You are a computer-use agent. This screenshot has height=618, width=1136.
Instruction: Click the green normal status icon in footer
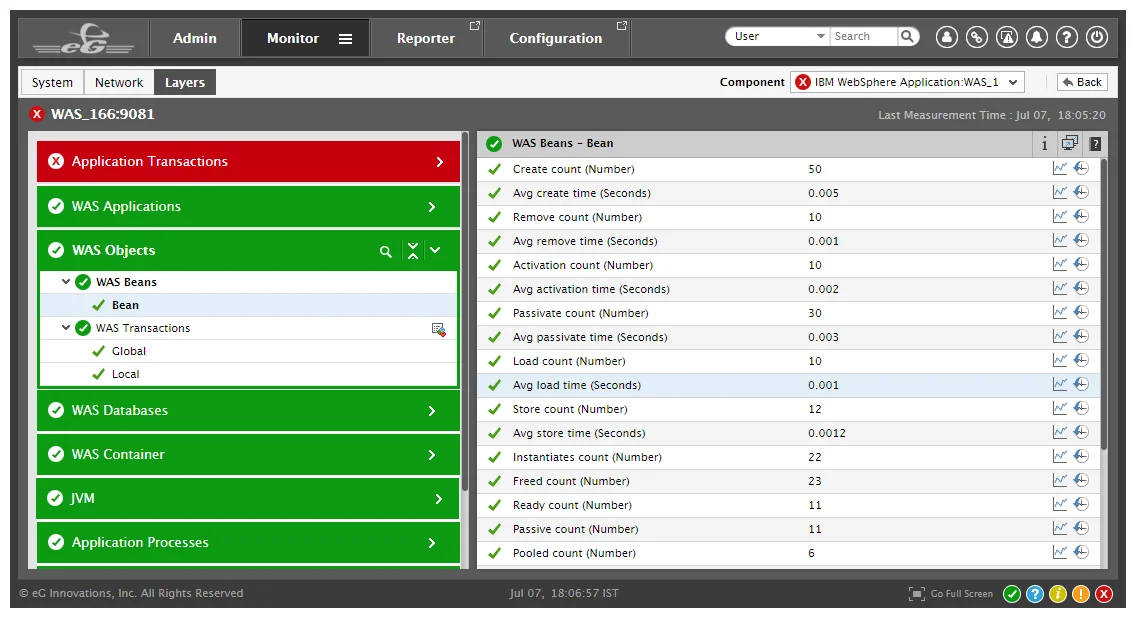[x=1011, y=594]
